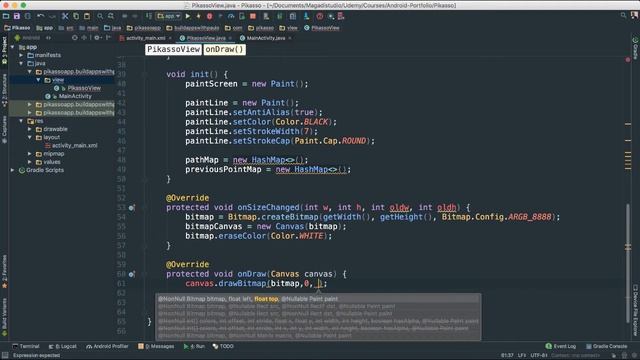Stop the app with red square icon
640x360 pixels.
[253, 16]
